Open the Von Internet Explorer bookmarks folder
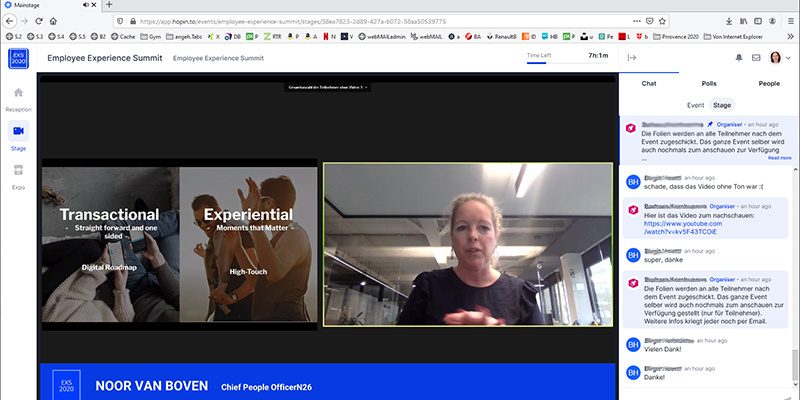This screenshot has height=400, width=800. click(733, 37)
